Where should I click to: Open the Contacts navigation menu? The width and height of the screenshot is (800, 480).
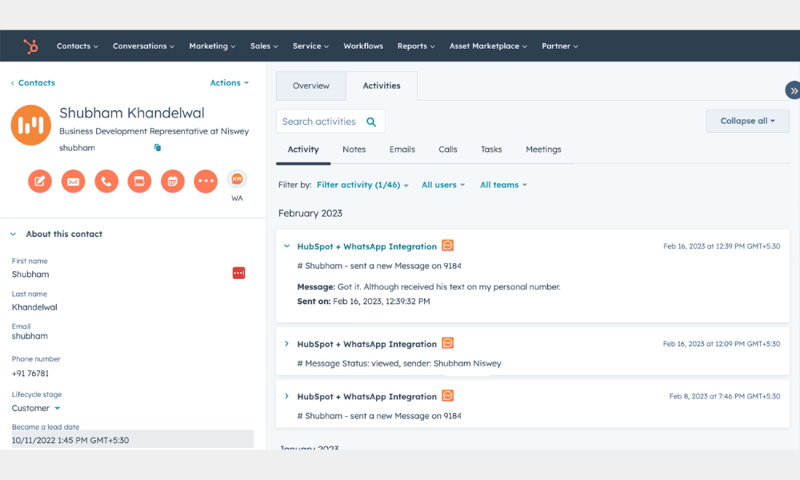click(77, 46)
